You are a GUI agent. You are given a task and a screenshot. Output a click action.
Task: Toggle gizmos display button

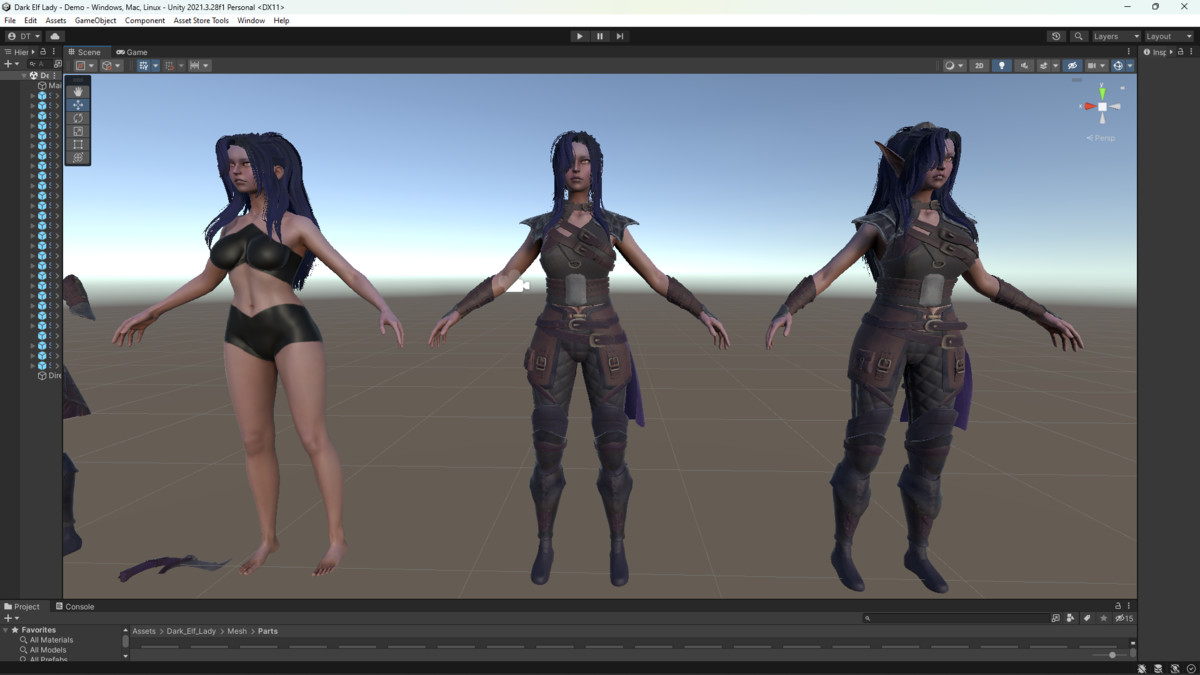pos(1118,66)
